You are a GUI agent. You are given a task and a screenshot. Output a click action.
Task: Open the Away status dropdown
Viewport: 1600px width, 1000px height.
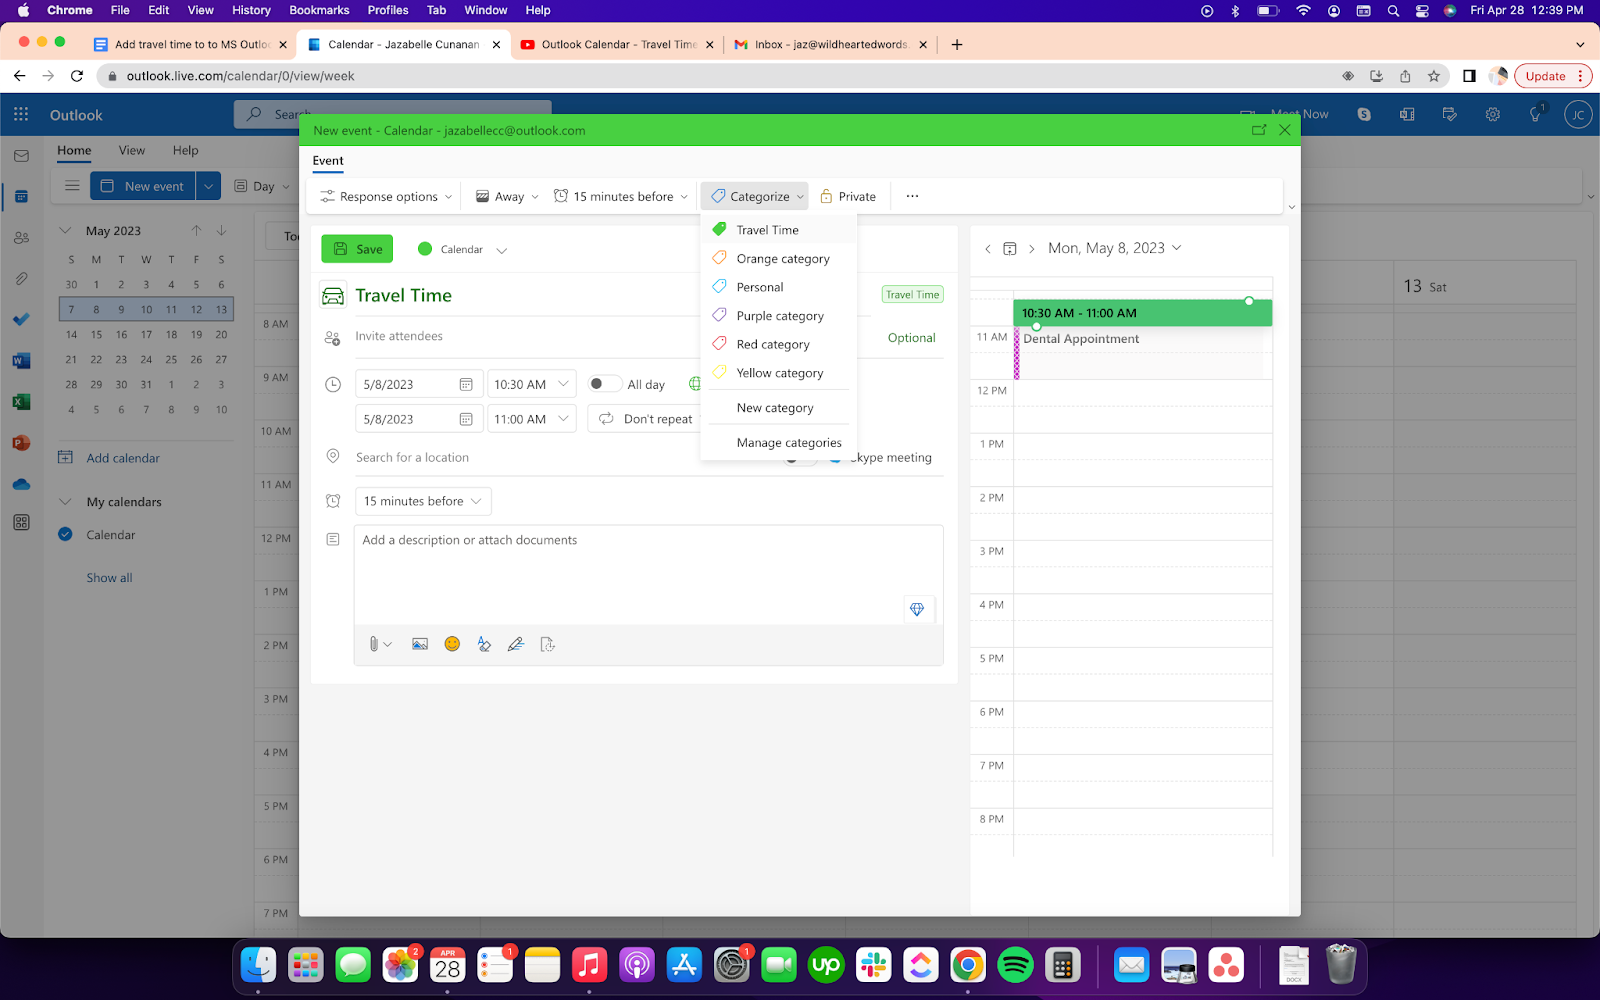[507, 196]
